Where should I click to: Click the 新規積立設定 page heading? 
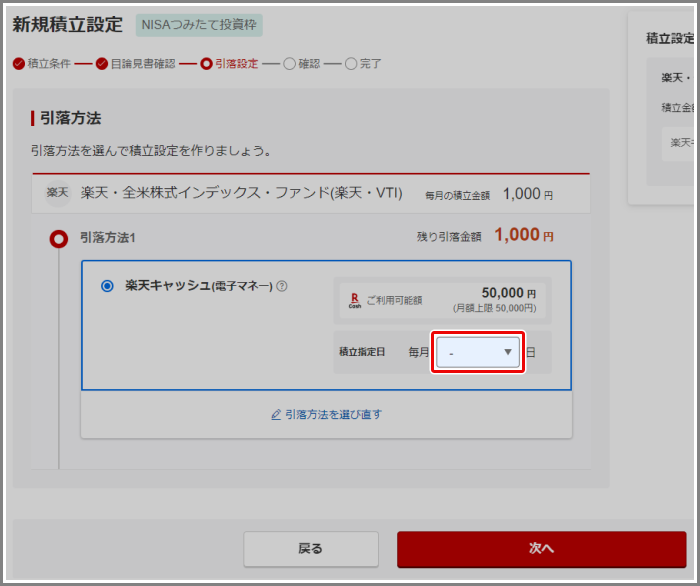click(67, 25)
